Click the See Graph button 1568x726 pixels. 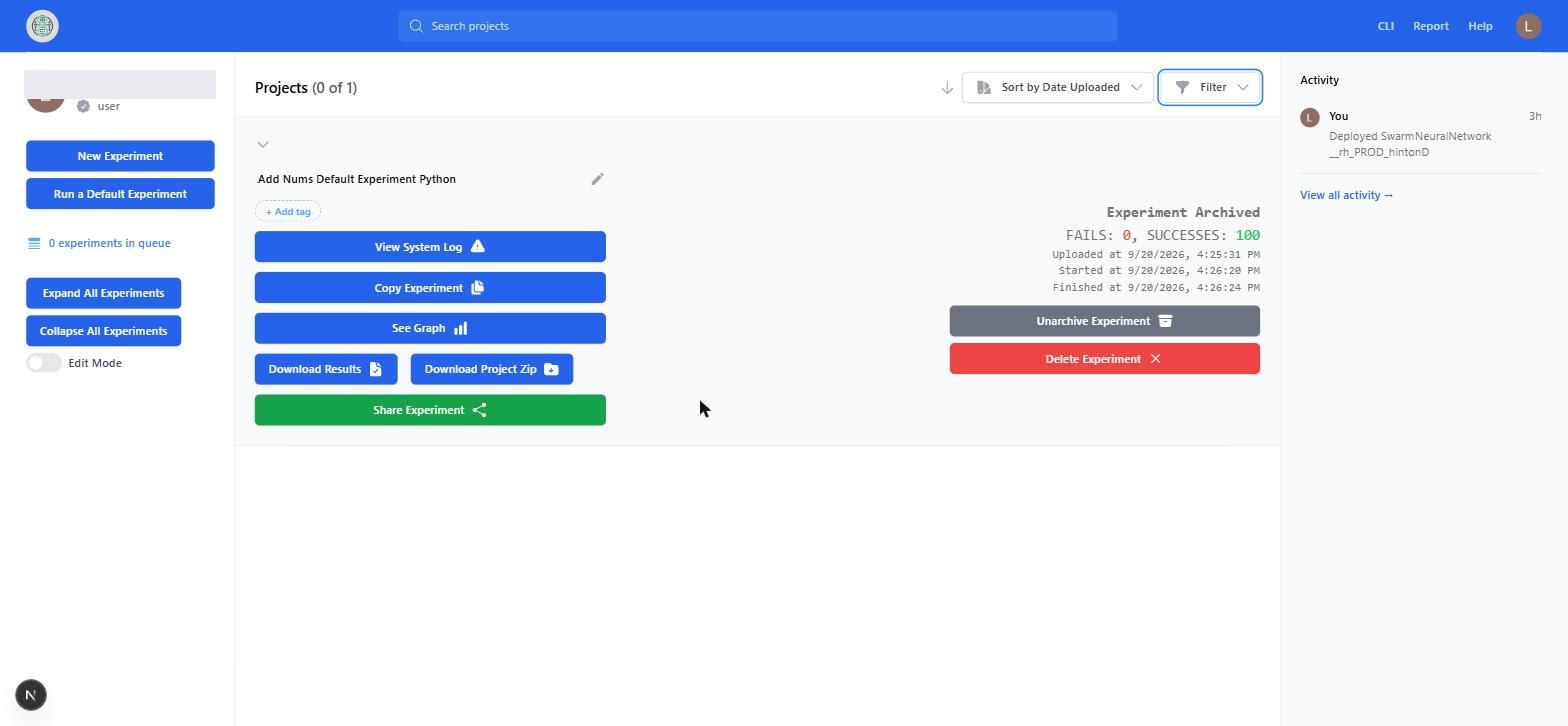[x=430, y=328]
